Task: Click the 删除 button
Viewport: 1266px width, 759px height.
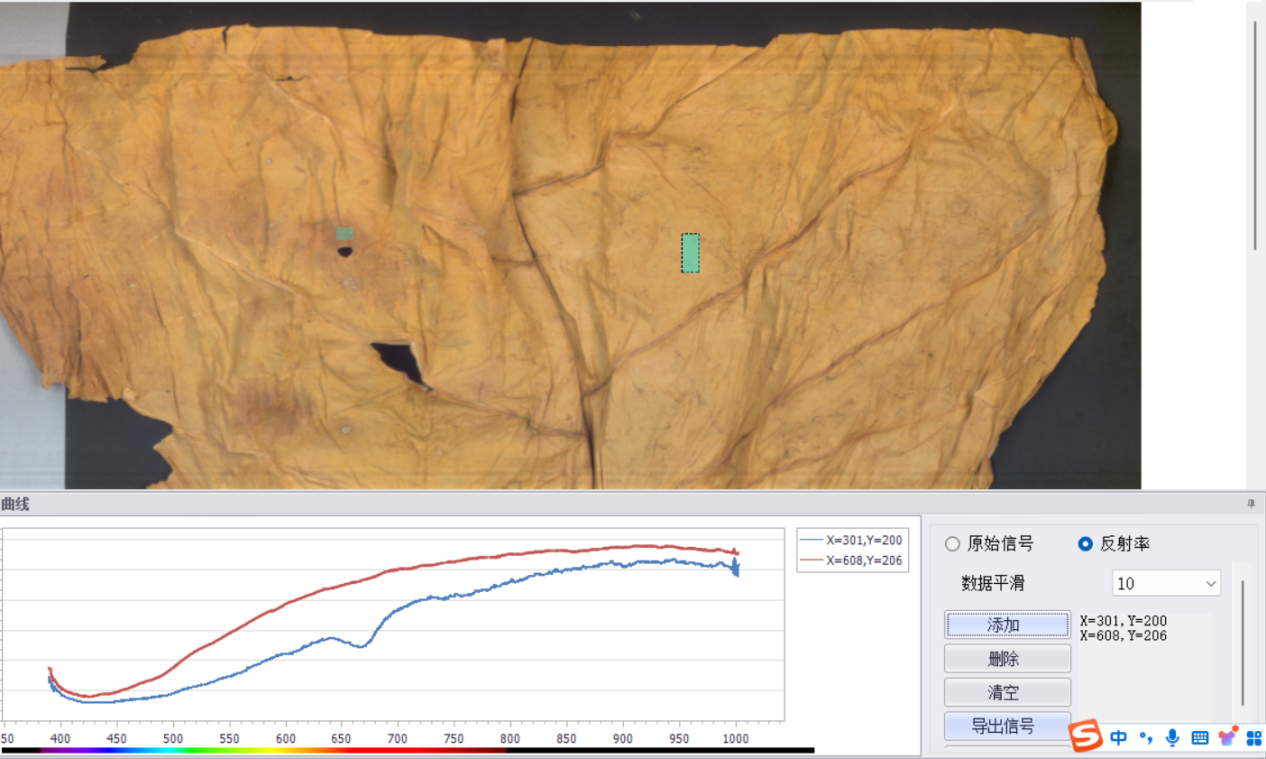Action: [x=1007, y=659]
